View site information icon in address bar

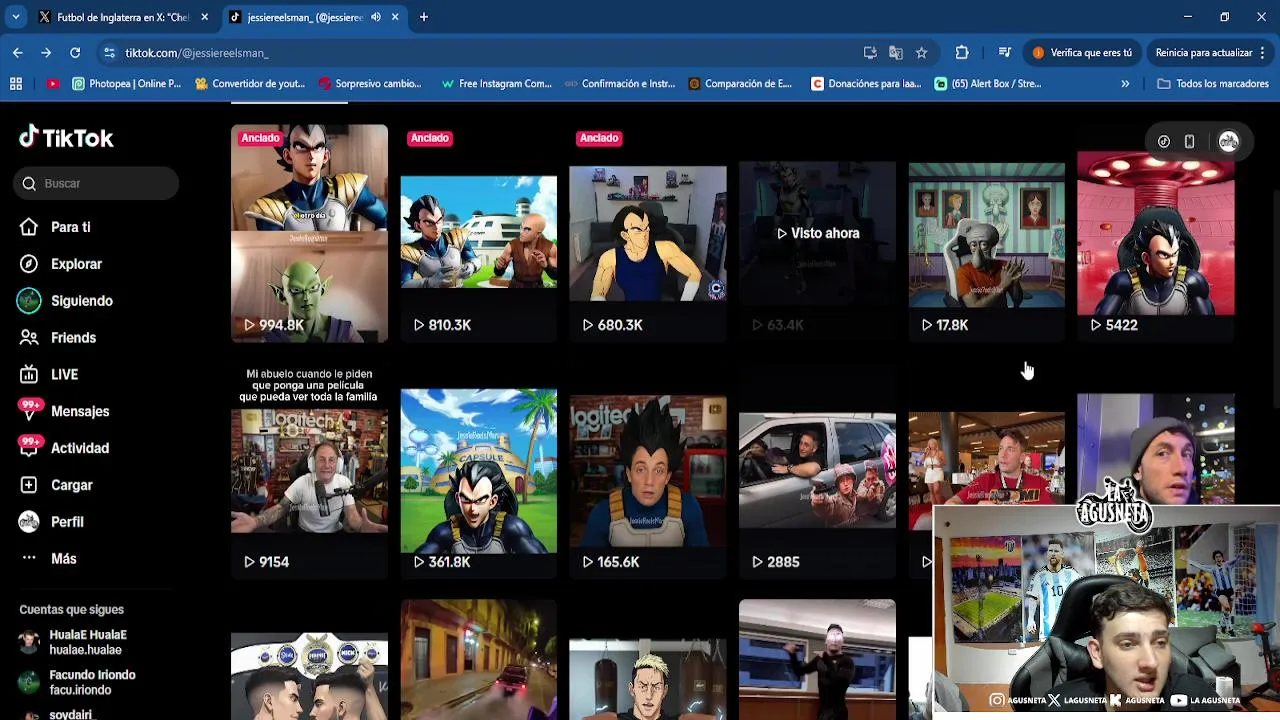tap(109, 52)
